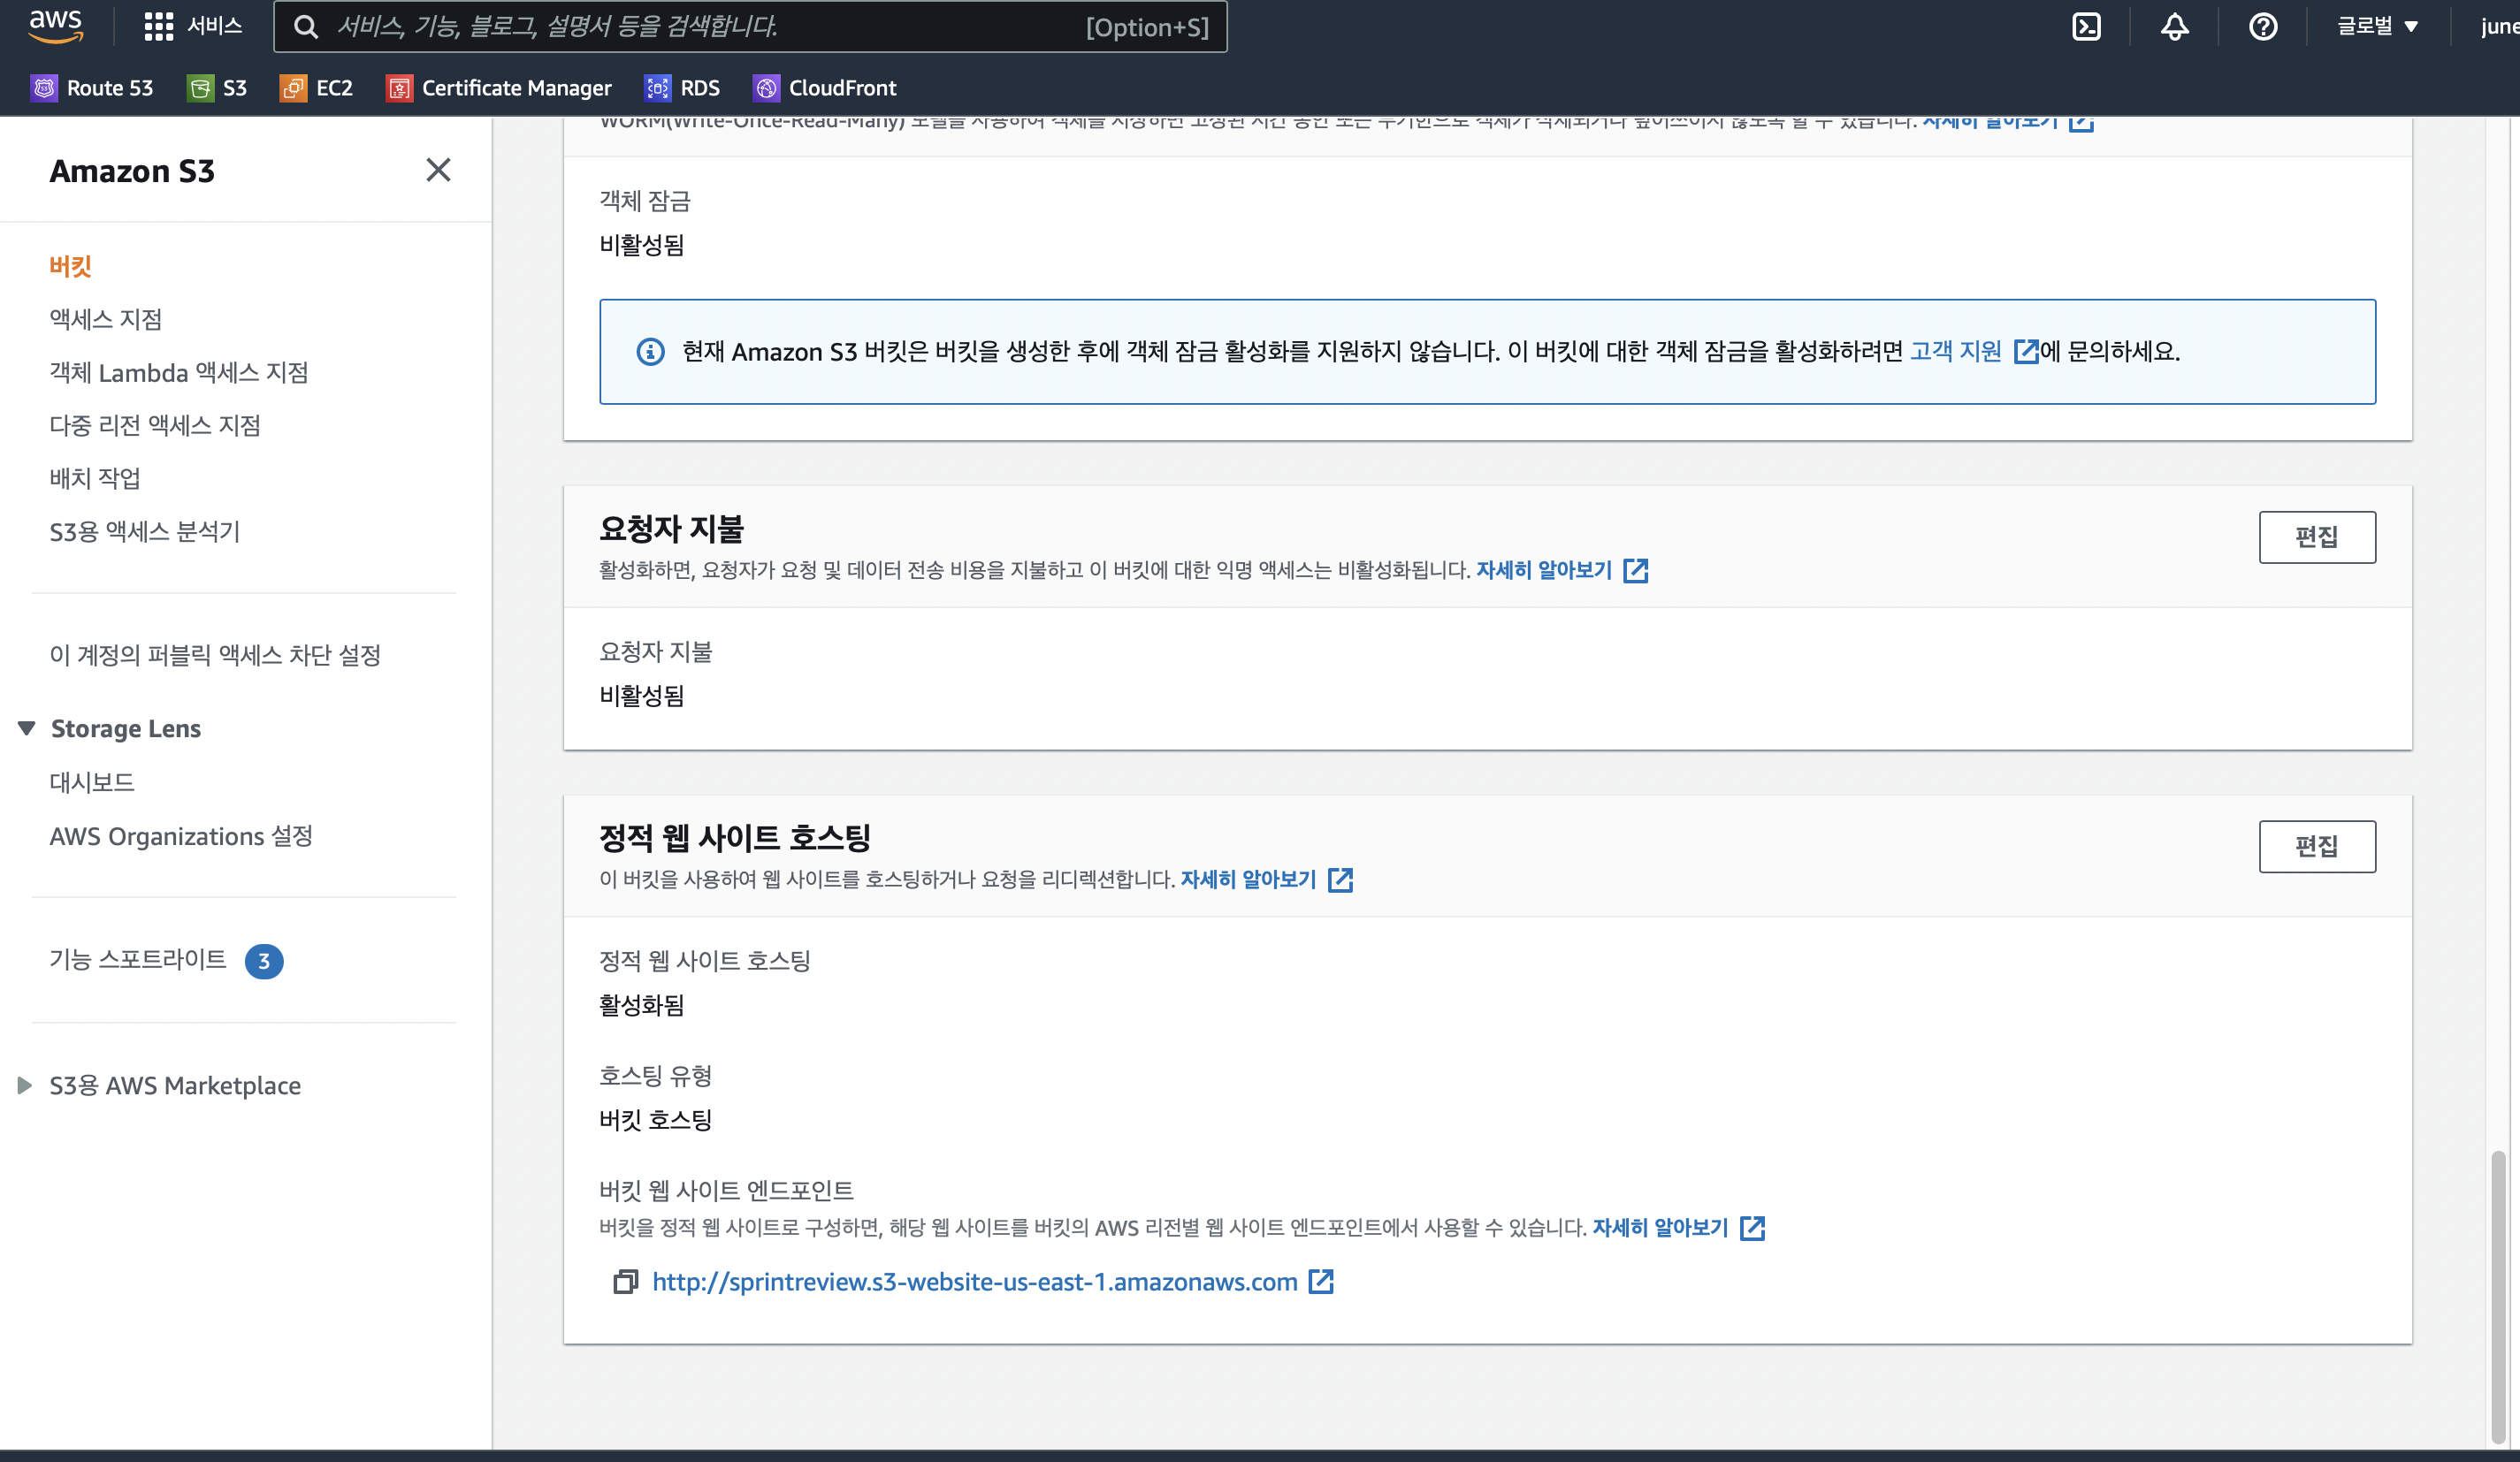The image size is (2520, 1462).
Task: Open the 고객 지원 link
Action: click(1955, 352)
